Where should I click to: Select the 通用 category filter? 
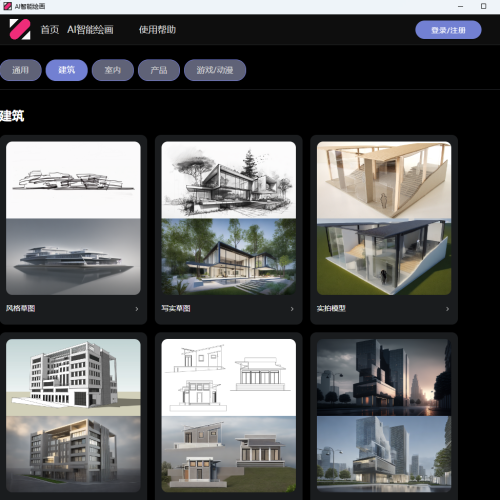pyautogui.click(x=20, y=70)
